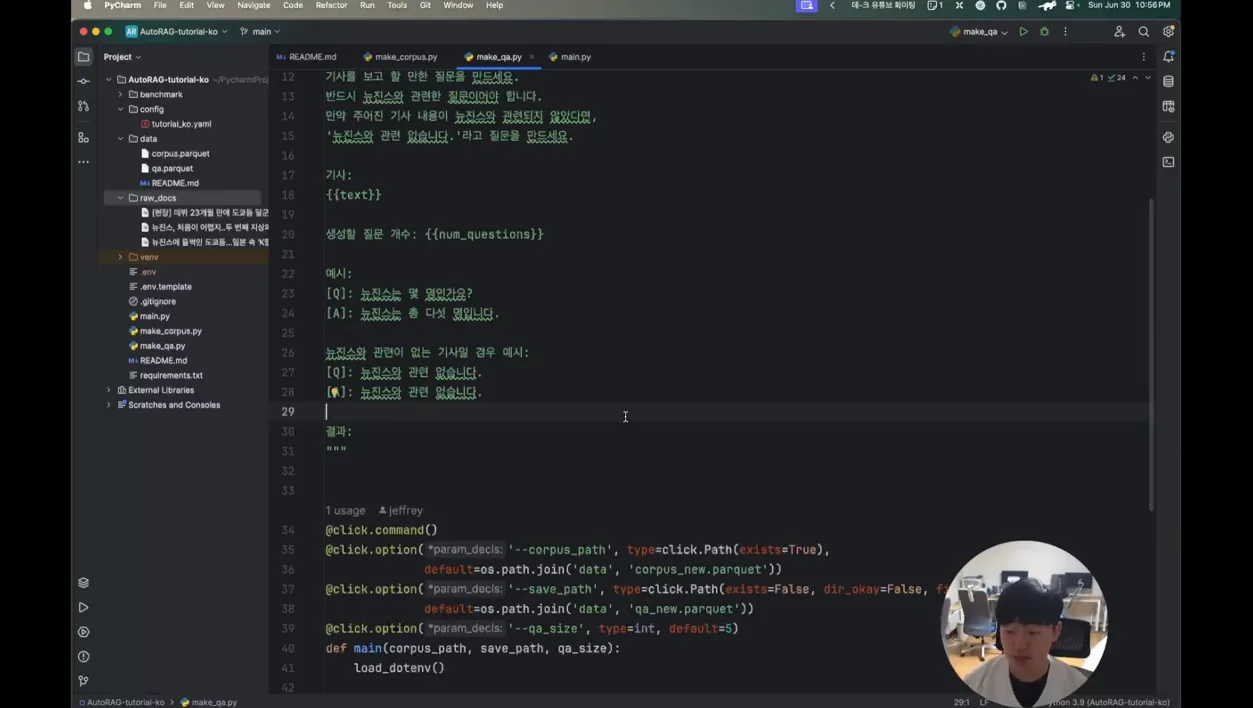Click the warnings and typos inspection indicator
The height and width of the screenshot is (708, 1253).
pos(1108,77)
